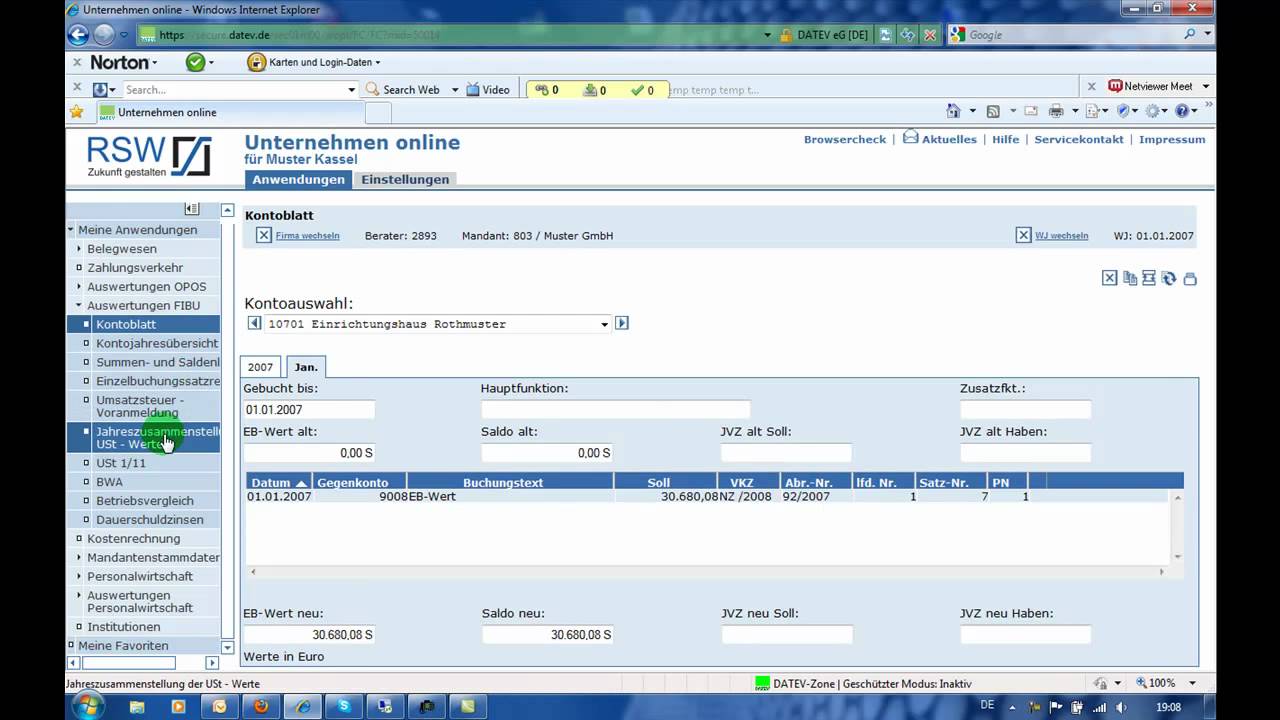Open the Hilfe link
This screenshot has height=720, width=1280.
coord(1006,139)
